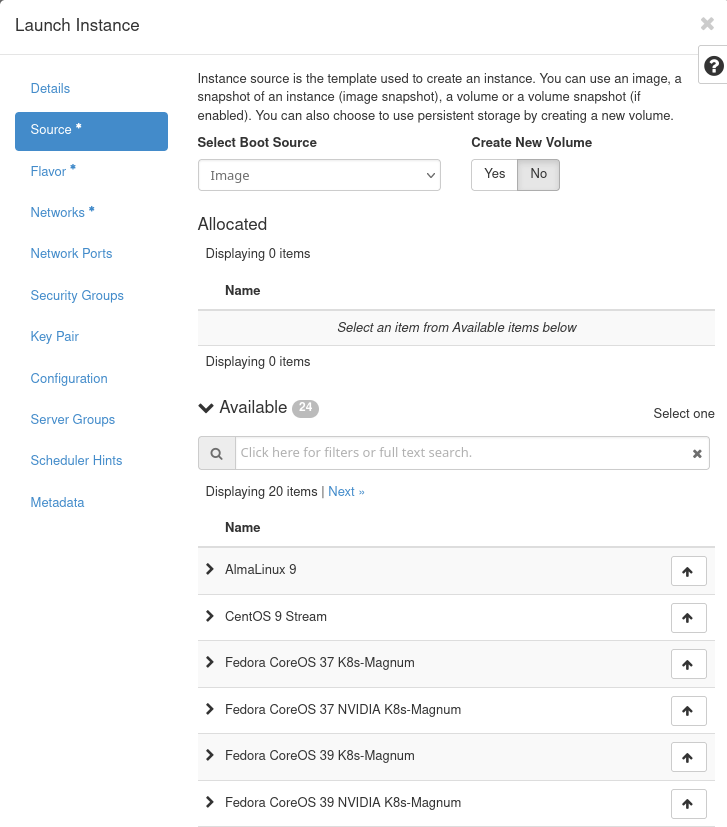Click the Next page link
727x827 pixels.
point(346,492)
